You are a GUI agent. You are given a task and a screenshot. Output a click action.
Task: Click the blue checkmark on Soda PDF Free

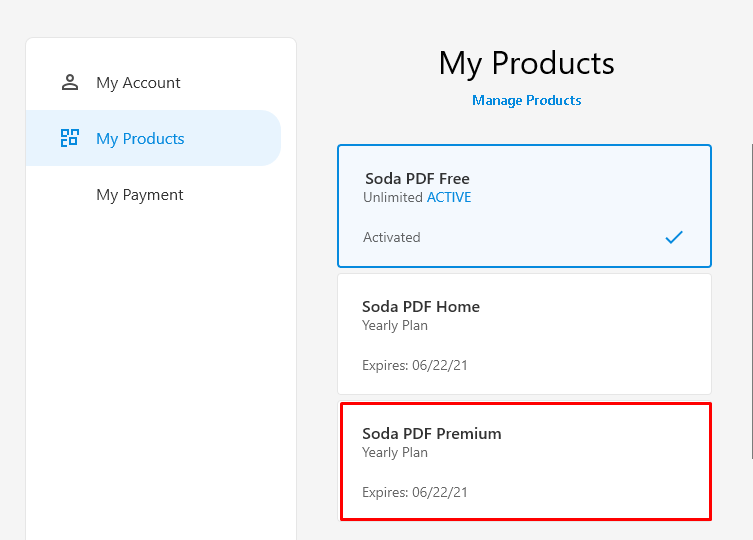click(x=674, y=237)
